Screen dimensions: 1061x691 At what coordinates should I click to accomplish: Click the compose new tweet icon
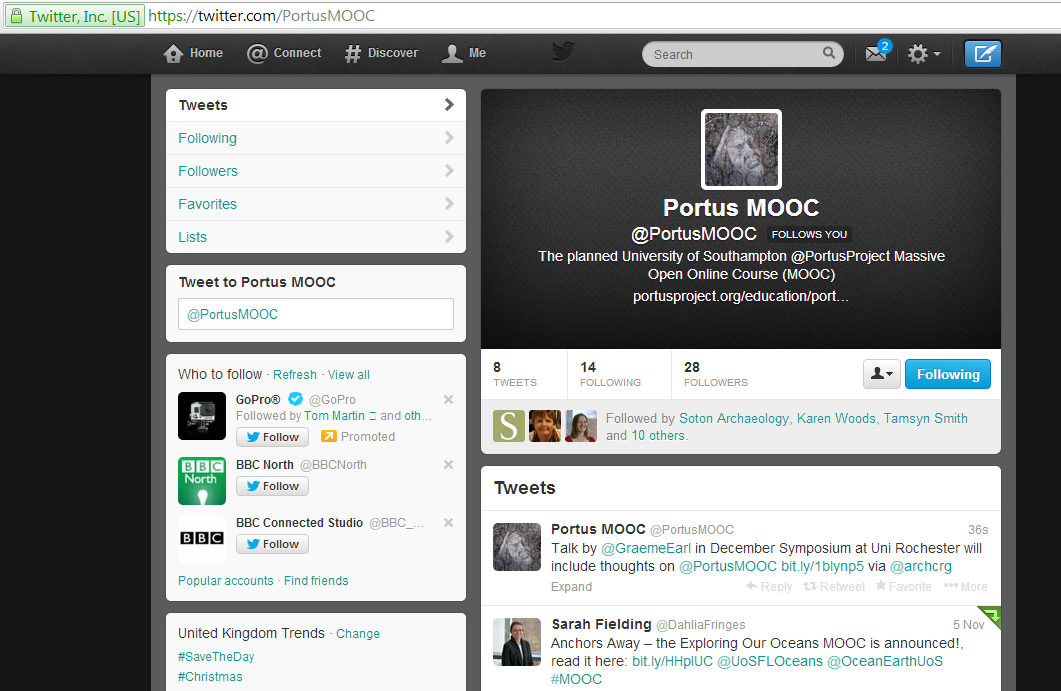coord(982,54)
